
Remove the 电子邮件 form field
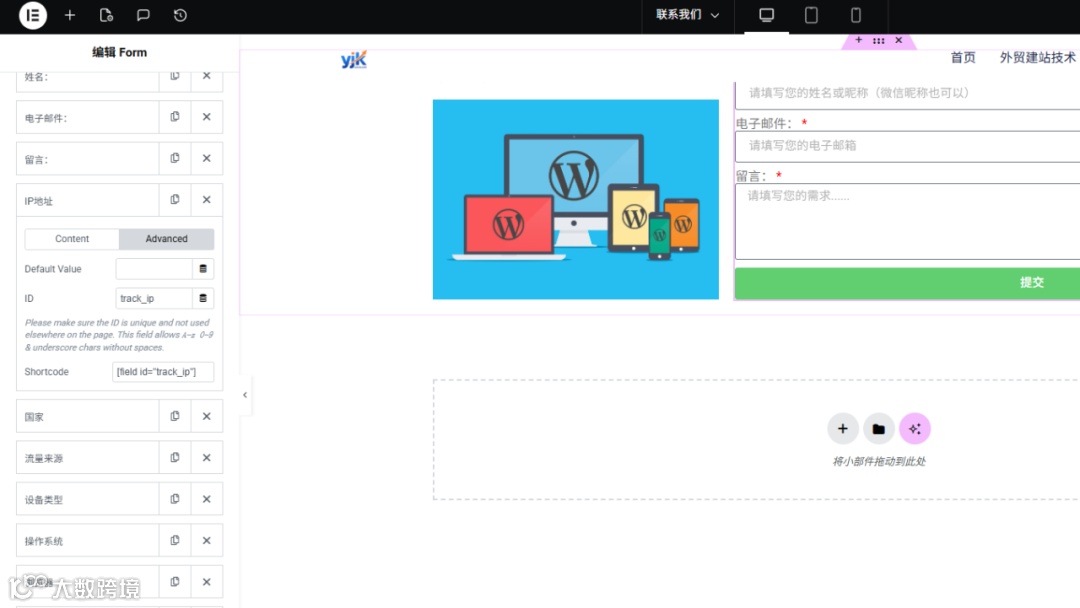(x=207, y=117)
